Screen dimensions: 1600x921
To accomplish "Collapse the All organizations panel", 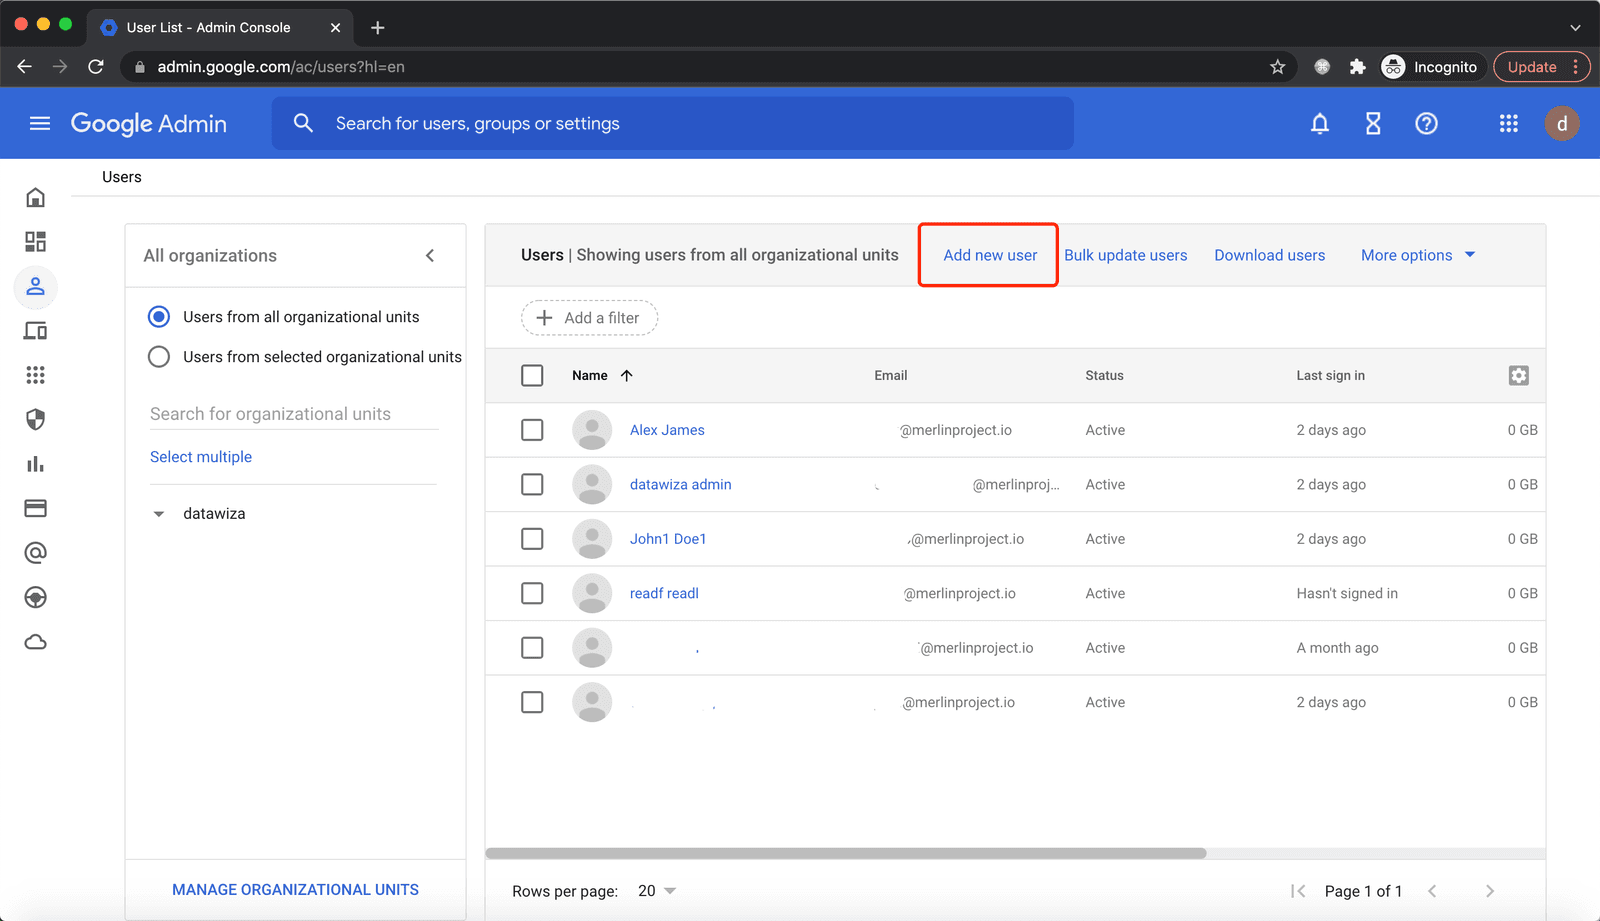I will pyautogui.click(x=430, y=256).
